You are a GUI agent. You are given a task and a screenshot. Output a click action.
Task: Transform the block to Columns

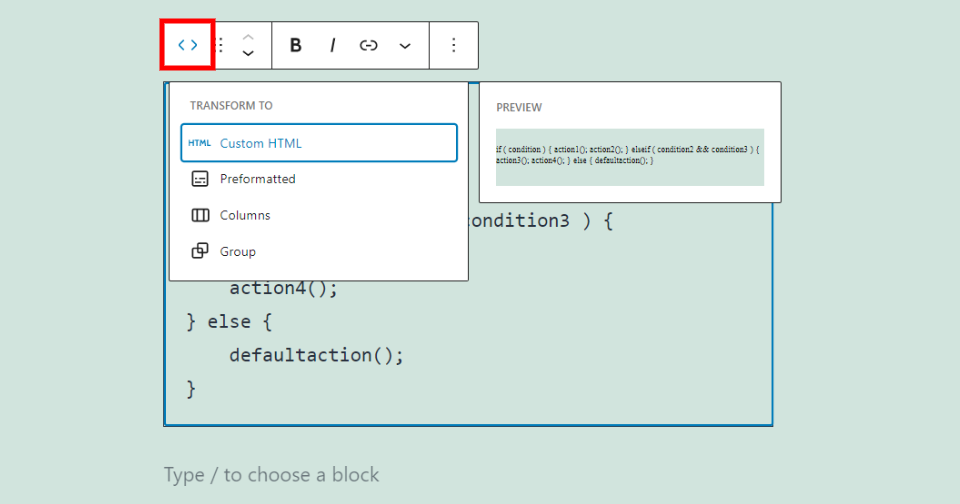(245, 215)
